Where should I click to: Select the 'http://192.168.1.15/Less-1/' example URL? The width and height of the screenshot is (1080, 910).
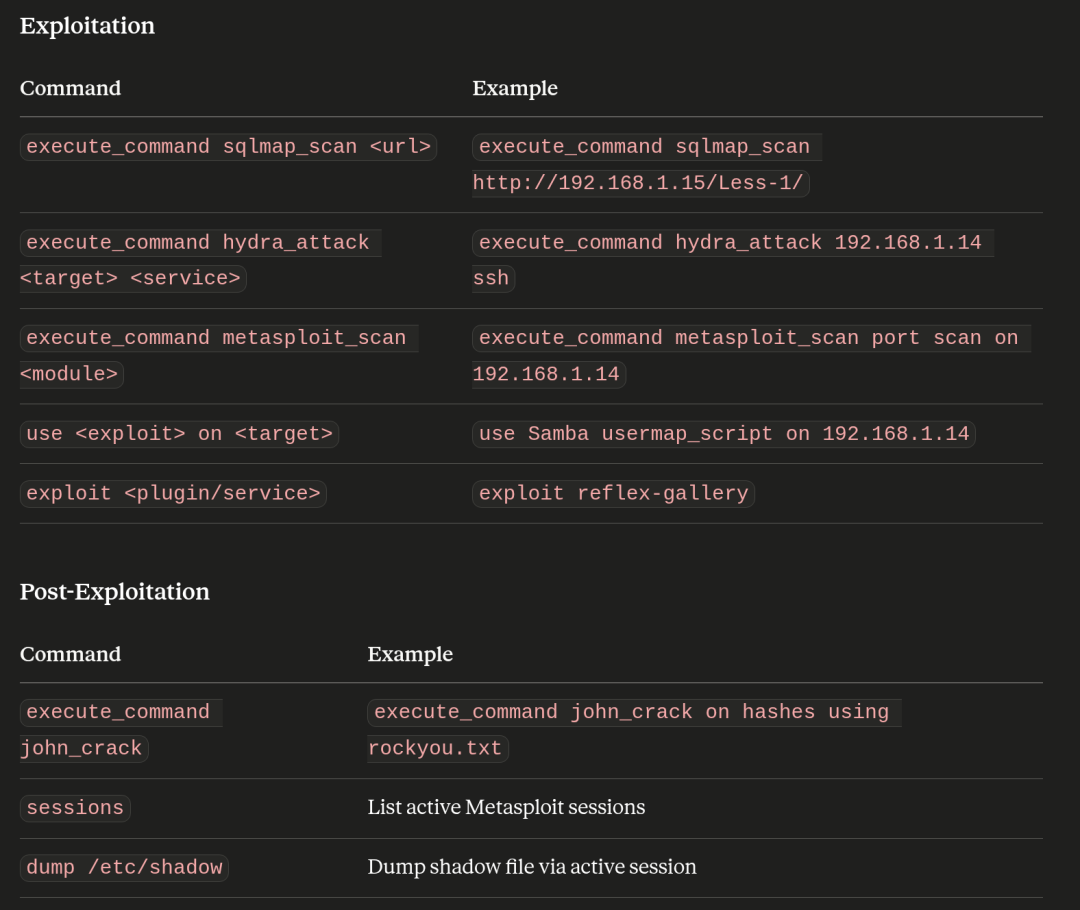[x=641, y=183]
